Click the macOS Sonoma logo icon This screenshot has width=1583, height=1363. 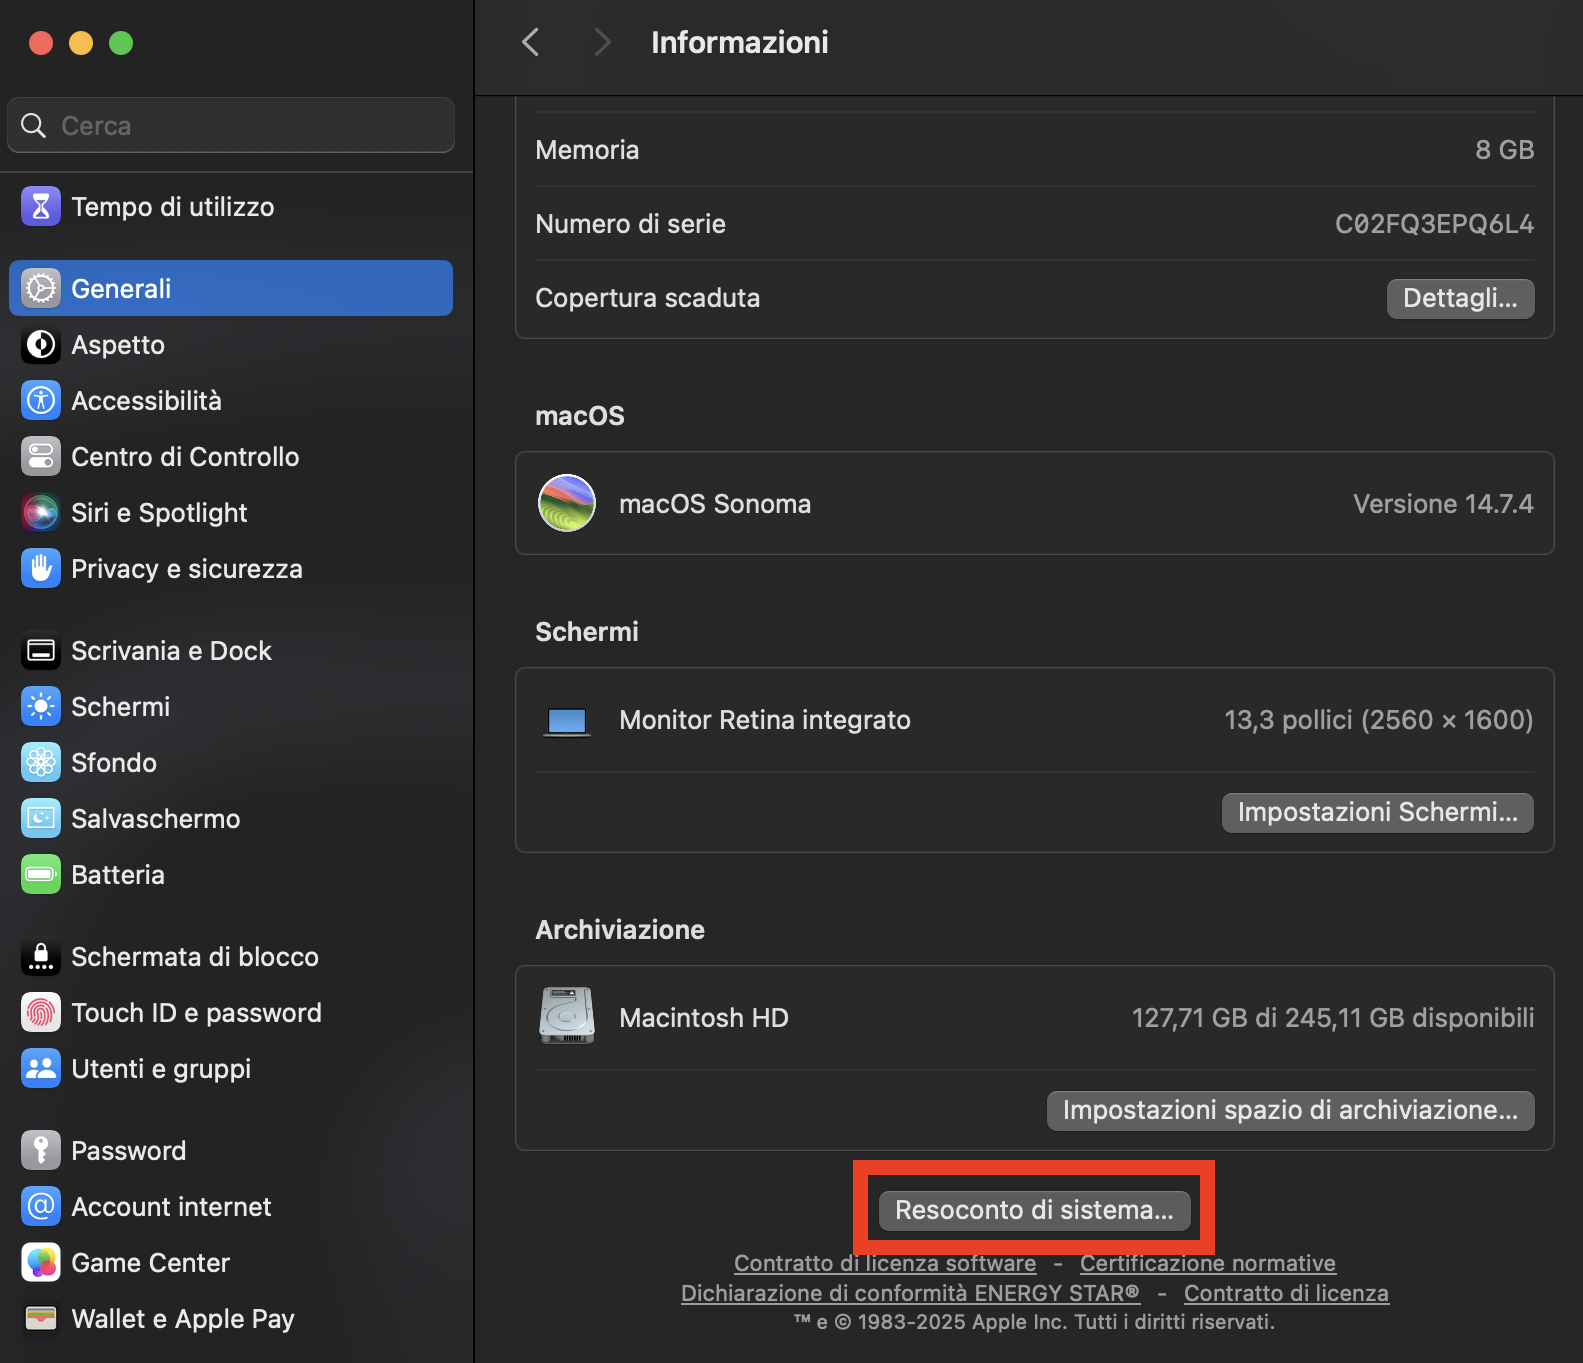pos(567,503)
